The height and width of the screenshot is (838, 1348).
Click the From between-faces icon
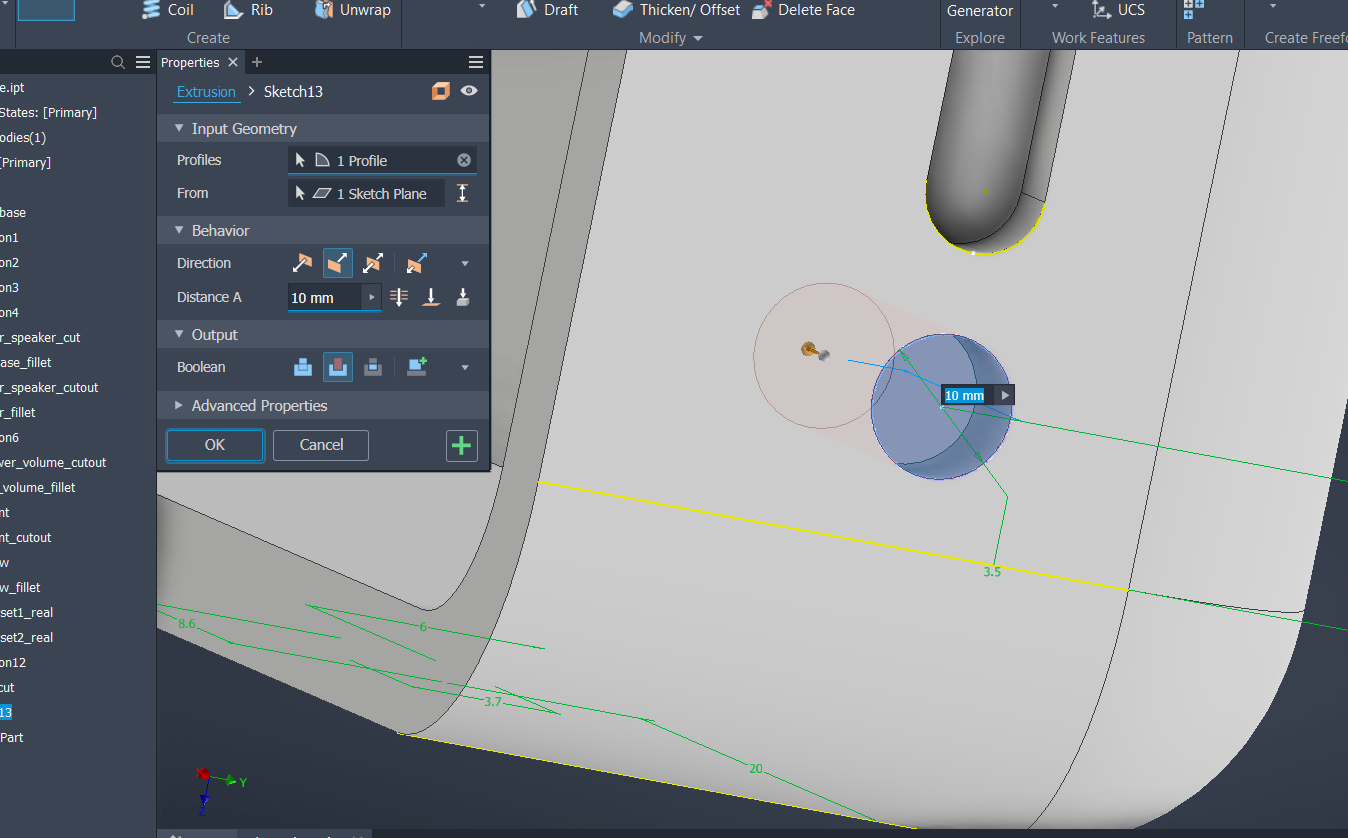[462, 193]
